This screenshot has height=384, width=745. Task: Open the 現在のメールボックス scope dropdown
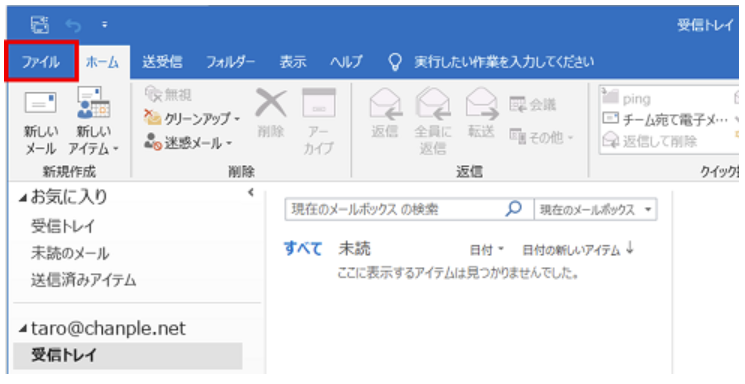[x=595, y=210]
